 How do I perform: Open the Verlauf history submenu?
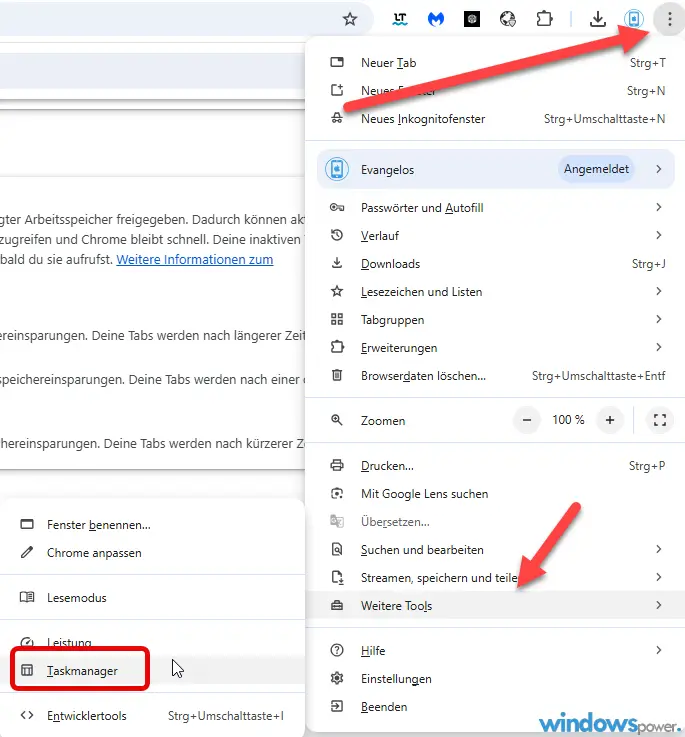tap(495, 235)
